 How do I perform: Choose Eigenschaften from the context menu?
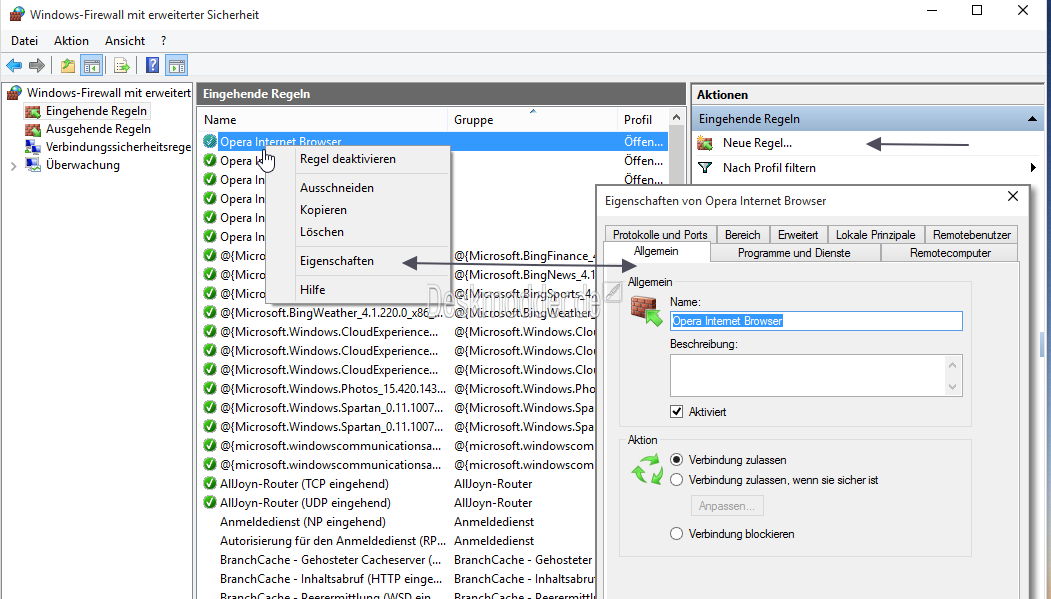click(336, 261)
